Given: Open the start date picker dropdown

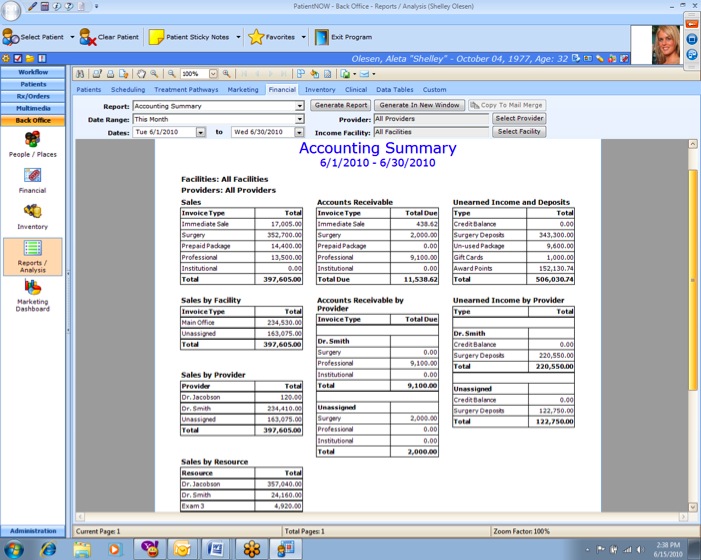Looking at the screenshot, I should click(201, 132).
